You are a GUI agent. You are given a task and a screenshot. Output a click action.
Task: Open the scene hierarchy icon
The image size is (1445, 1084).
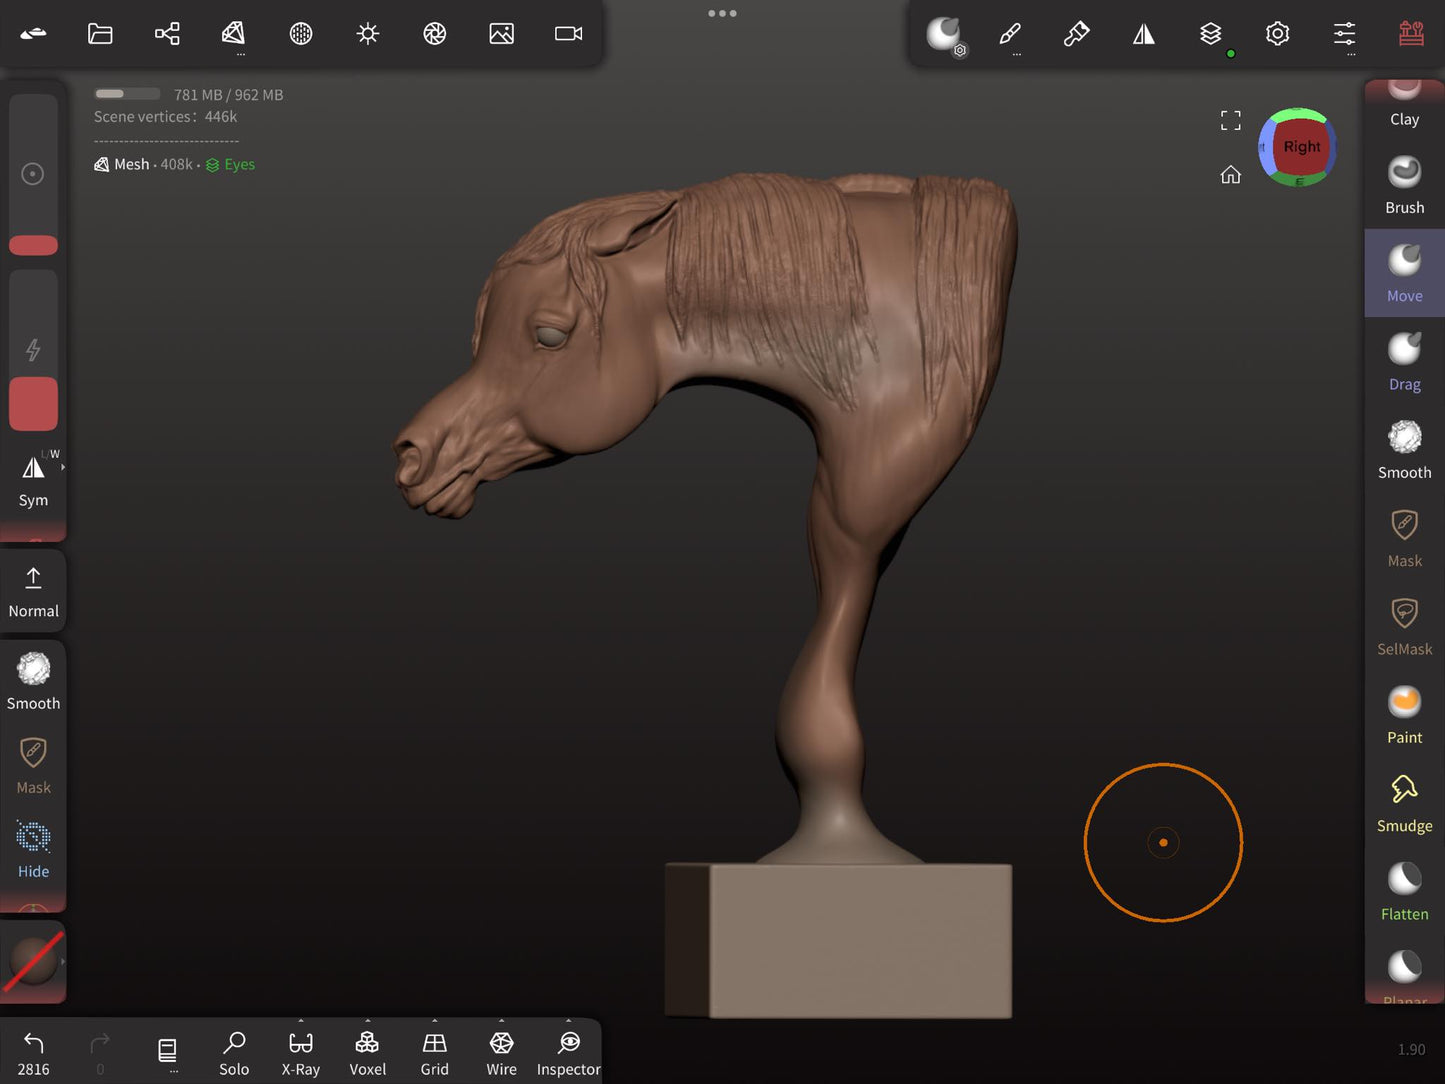pyautogui.click(x=167, y=34)
